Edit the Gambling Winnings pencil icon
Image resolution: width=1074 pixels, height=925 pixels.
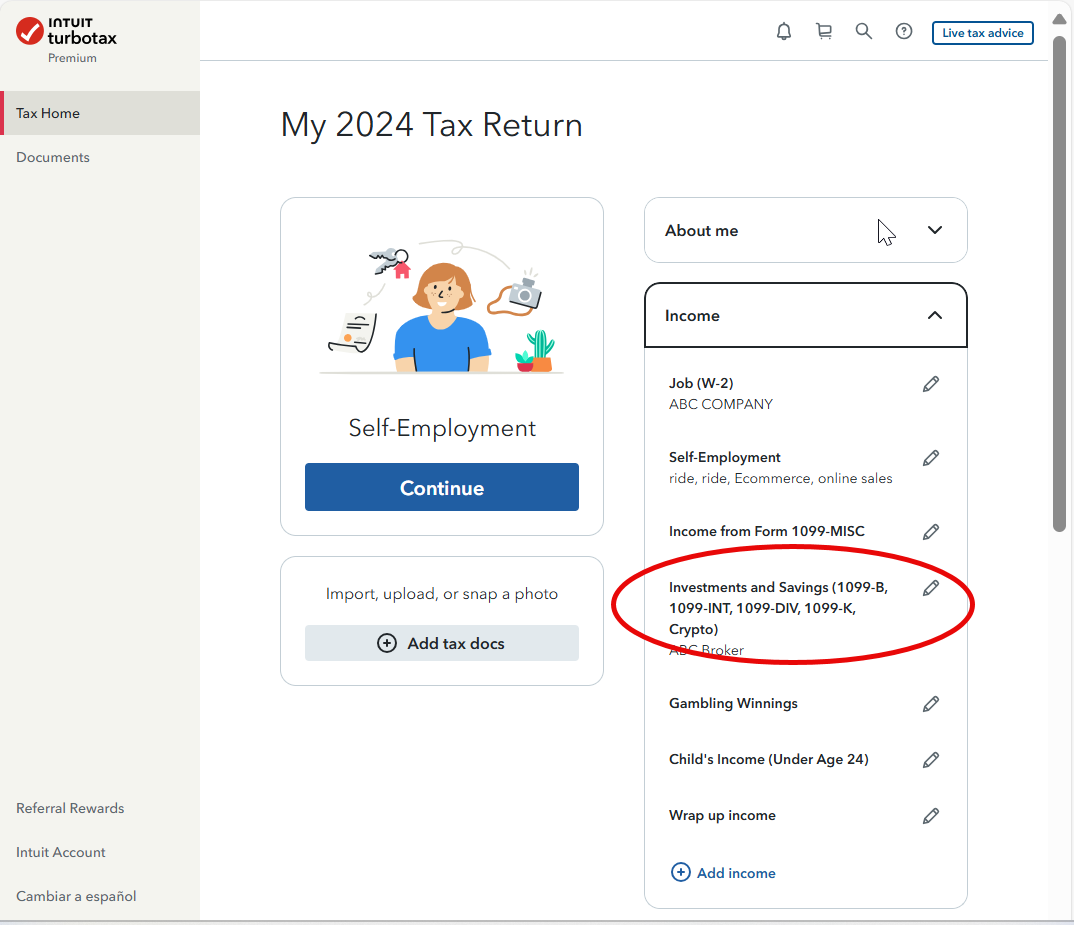pos(931,704)
